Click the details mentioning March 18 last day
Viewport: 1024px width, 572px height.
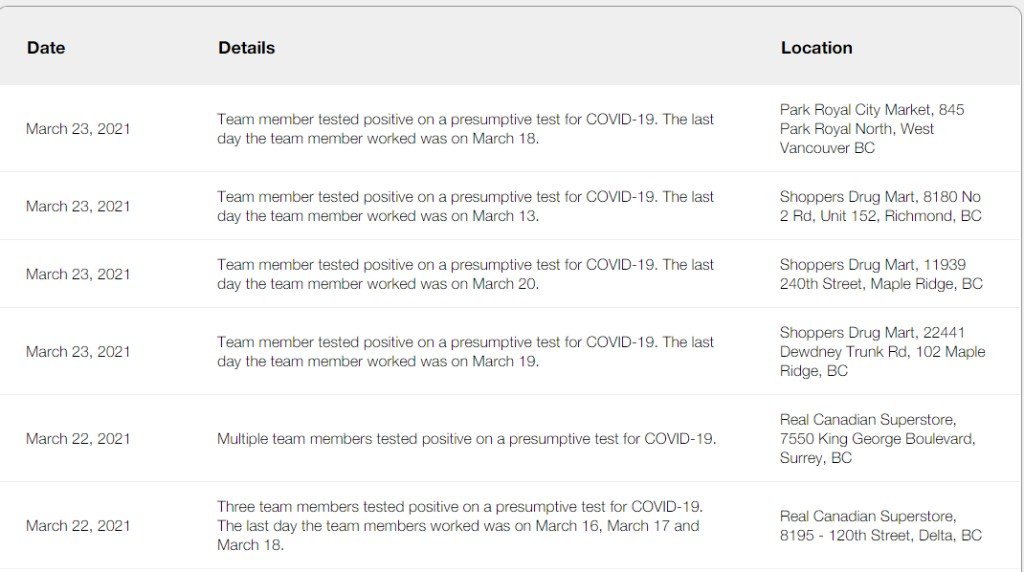pyautogui.click(x=465, y=129)
